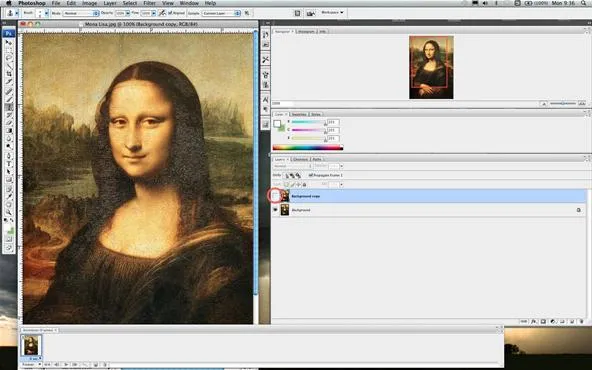The height and width of the screenshot is (370, 592).
Task: Select the Brush tool
Action: click(9, 99)
